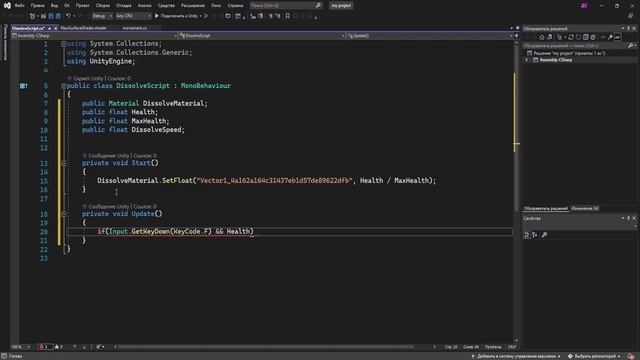640x360 pixels.
Task: Click the Solution Explorer show all files icon
Action: (x=593, y=37)
